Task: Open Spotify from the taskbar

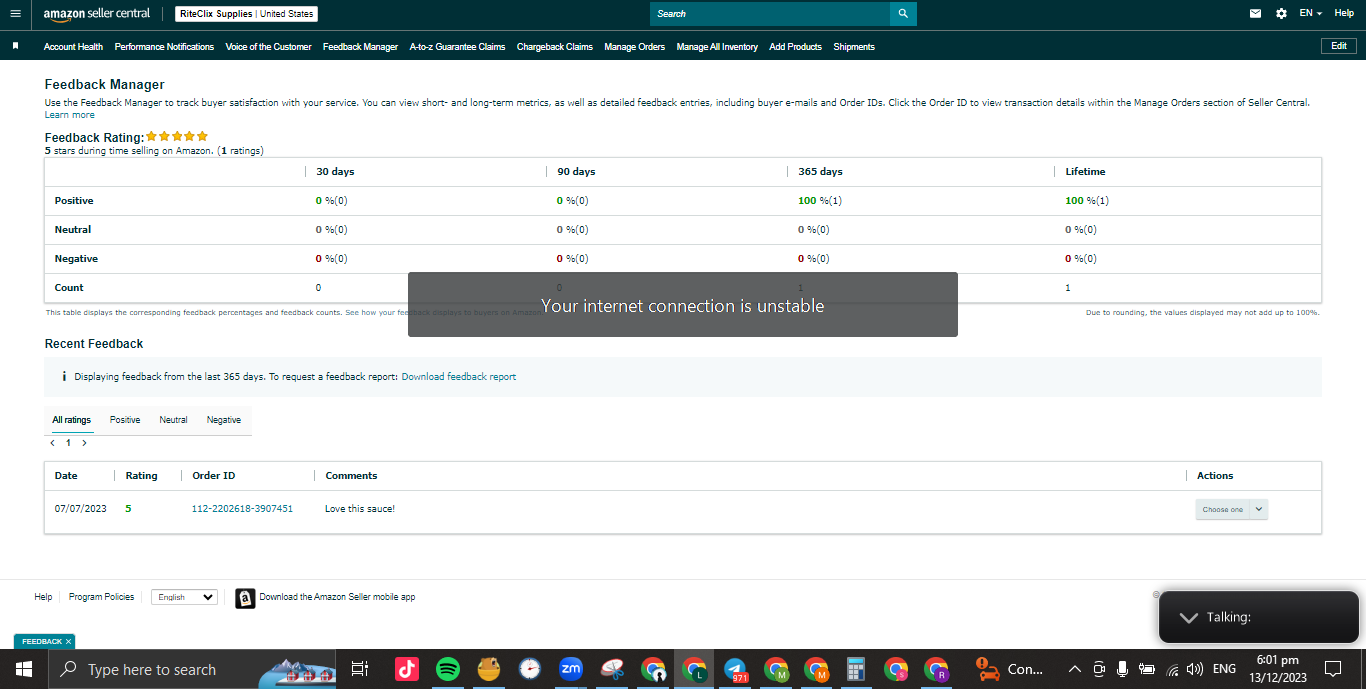Action: pyautogui.click(x=448, y=669)
